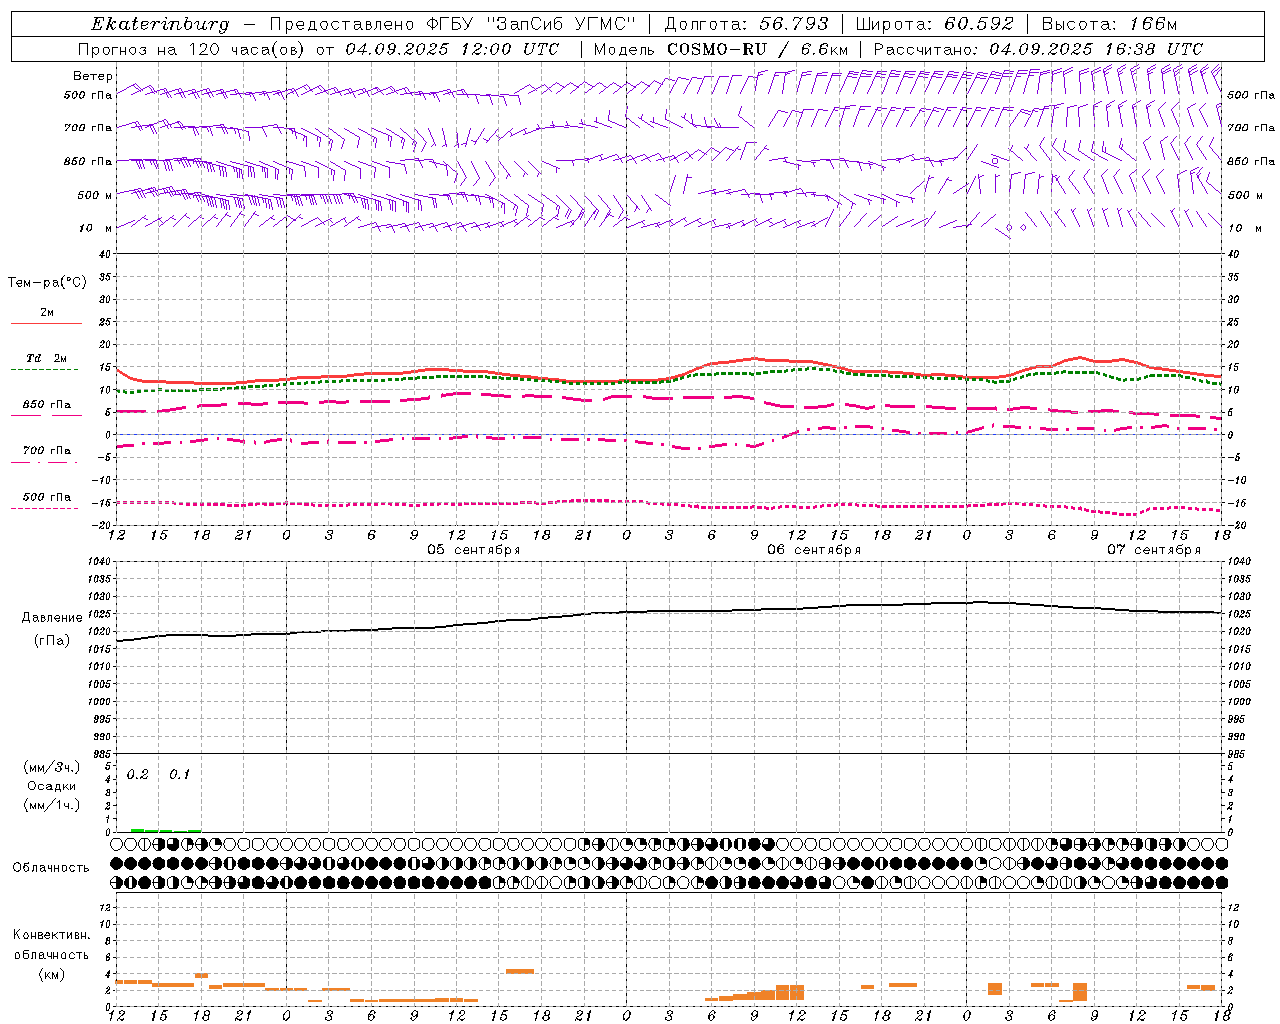
Task: Click the Высота: 166м value
Action: point(1110,24)
